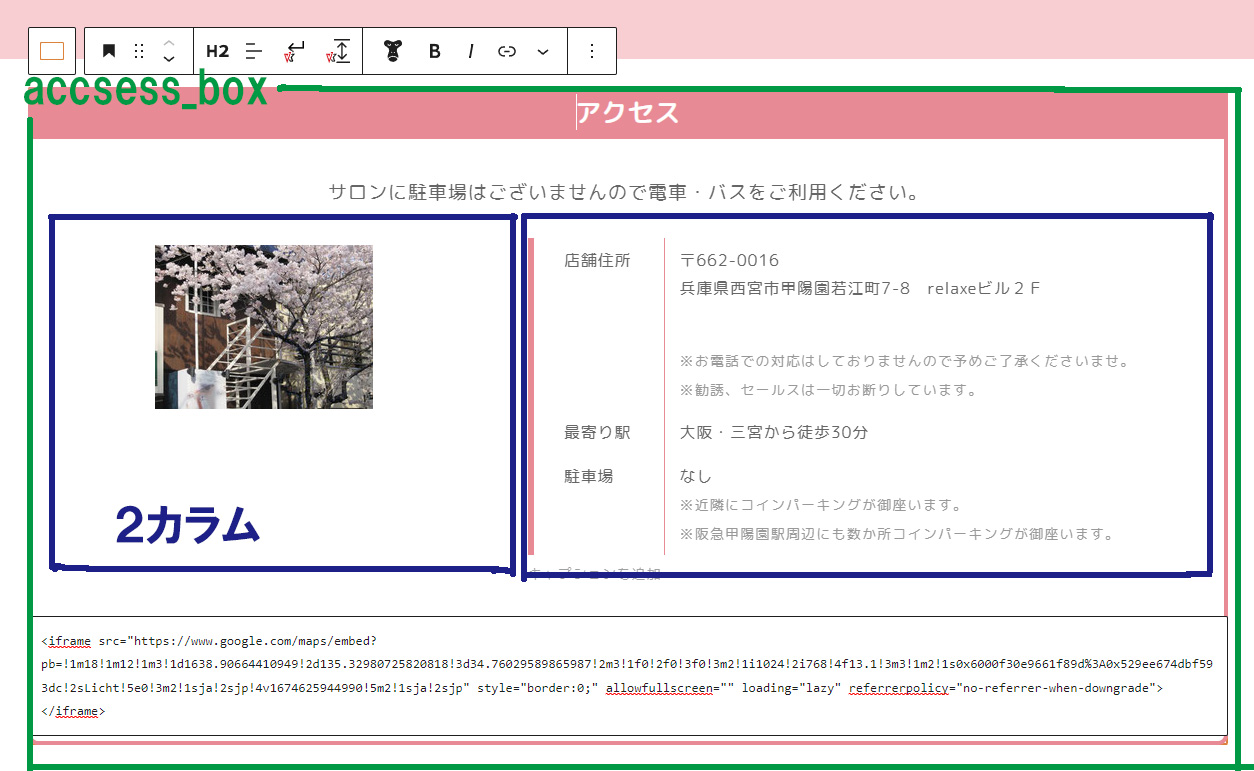The height and width of the screenshot is (771, 1254).
Task: Open the text alignment options
Action: 254,51
